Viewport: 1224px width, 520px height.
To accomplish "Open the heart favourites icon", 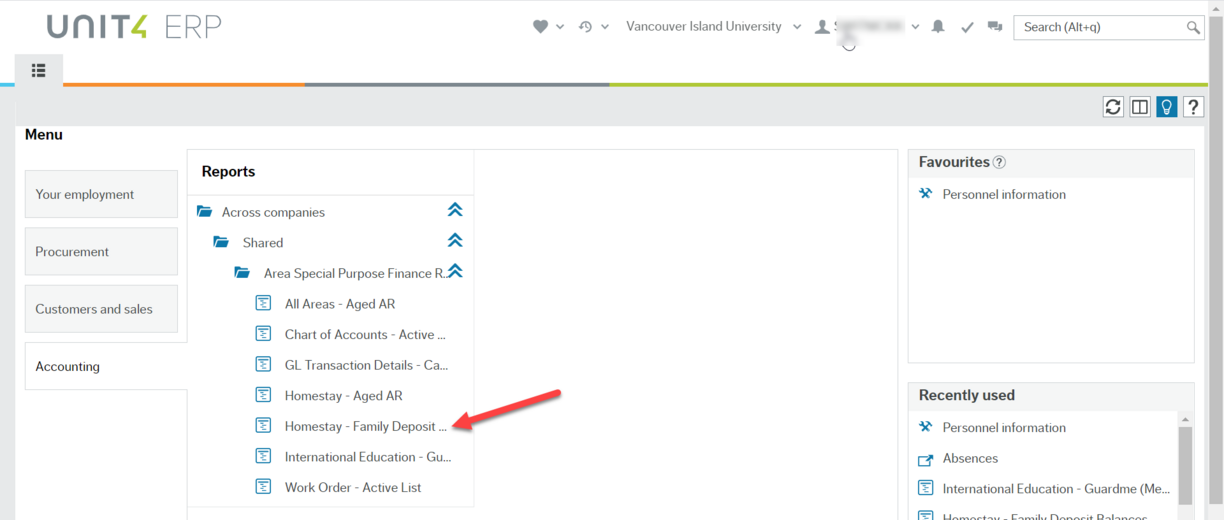I will click(541, 27).
